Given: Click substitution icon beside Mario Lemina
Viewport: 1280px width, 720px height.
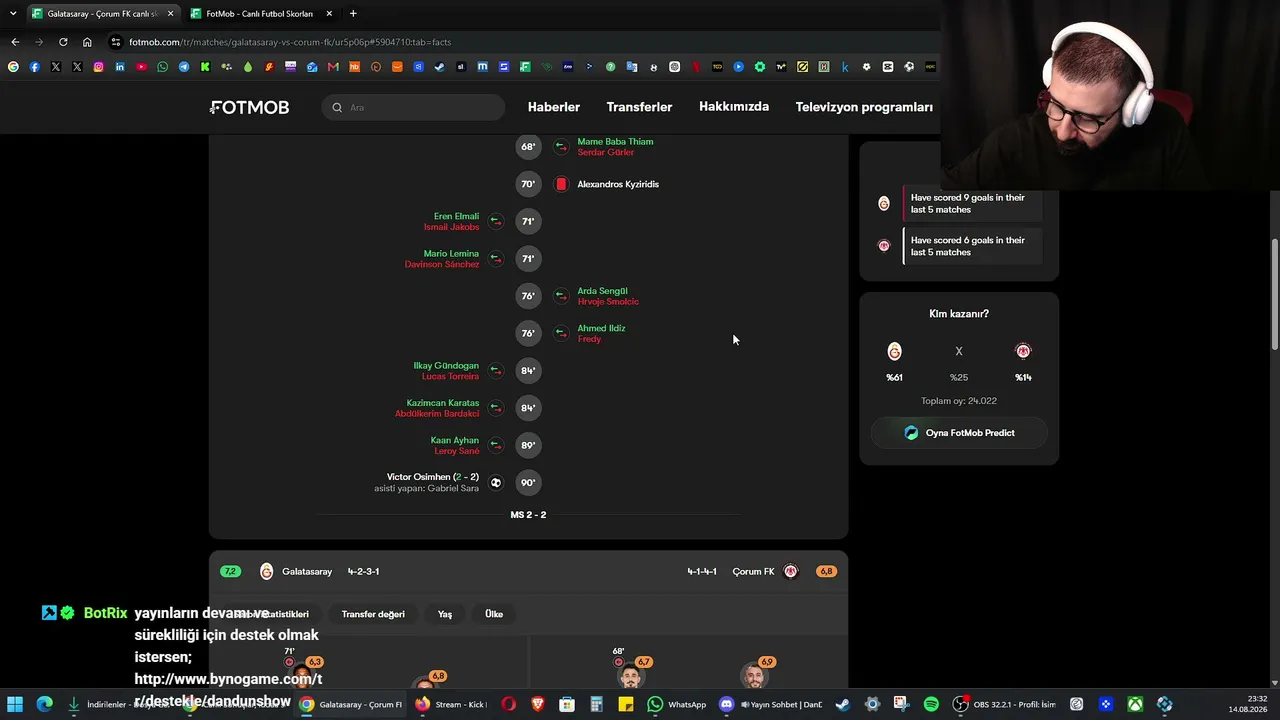Looking at the screenshot, I should 496,259.
